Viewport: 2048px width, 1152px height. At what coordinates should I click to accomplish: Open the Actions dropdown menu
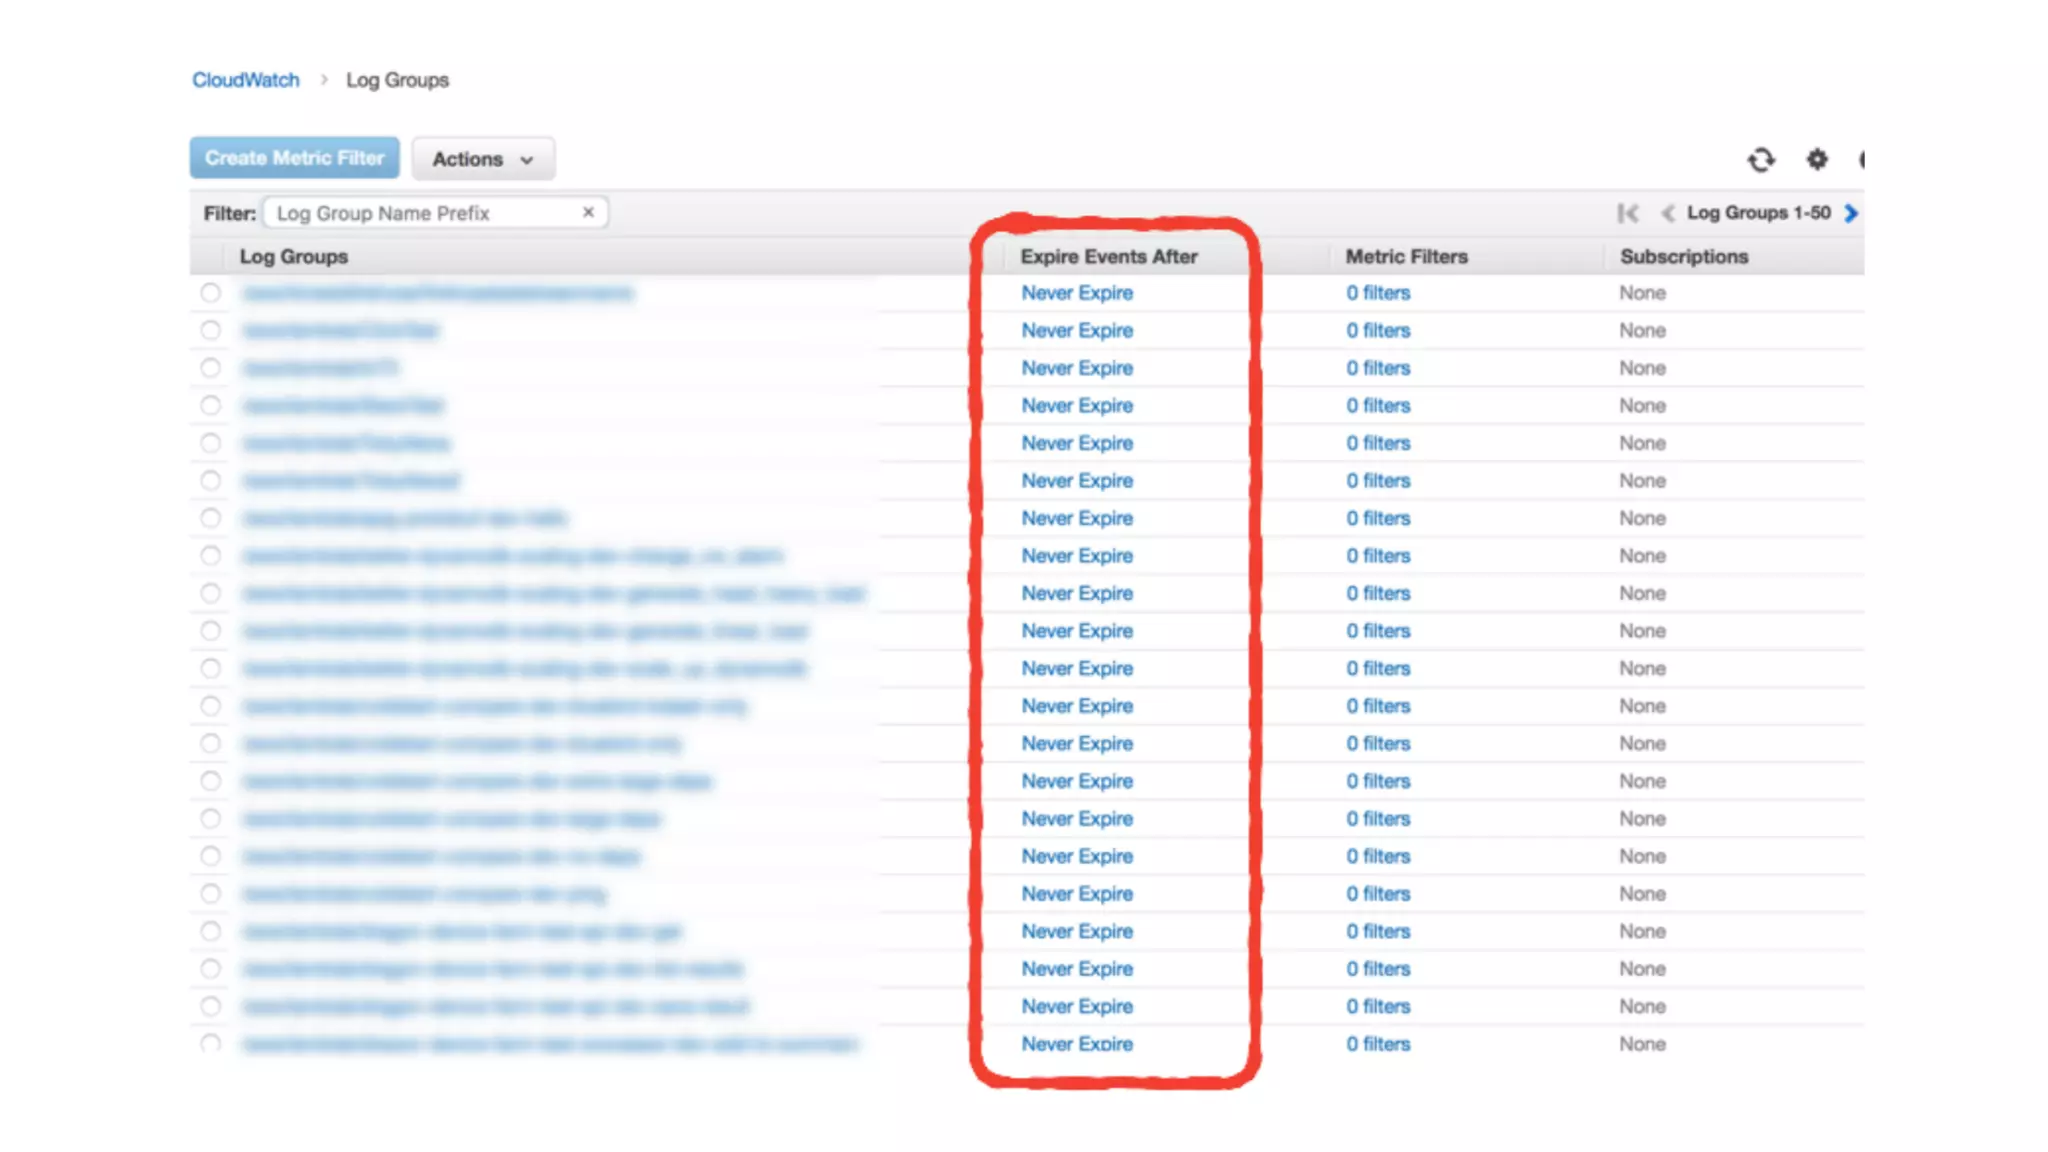[x=483, y=159]
